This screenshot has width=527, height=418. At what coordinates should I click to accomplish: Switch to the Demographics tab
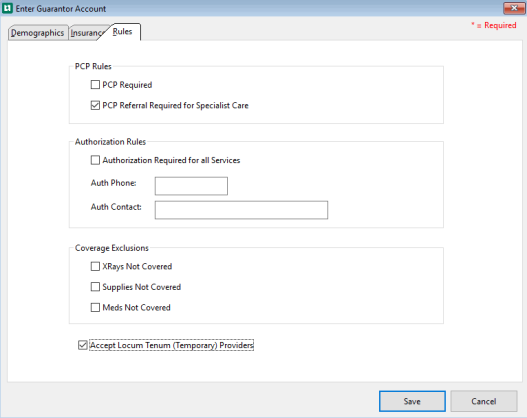click(37, 33)
